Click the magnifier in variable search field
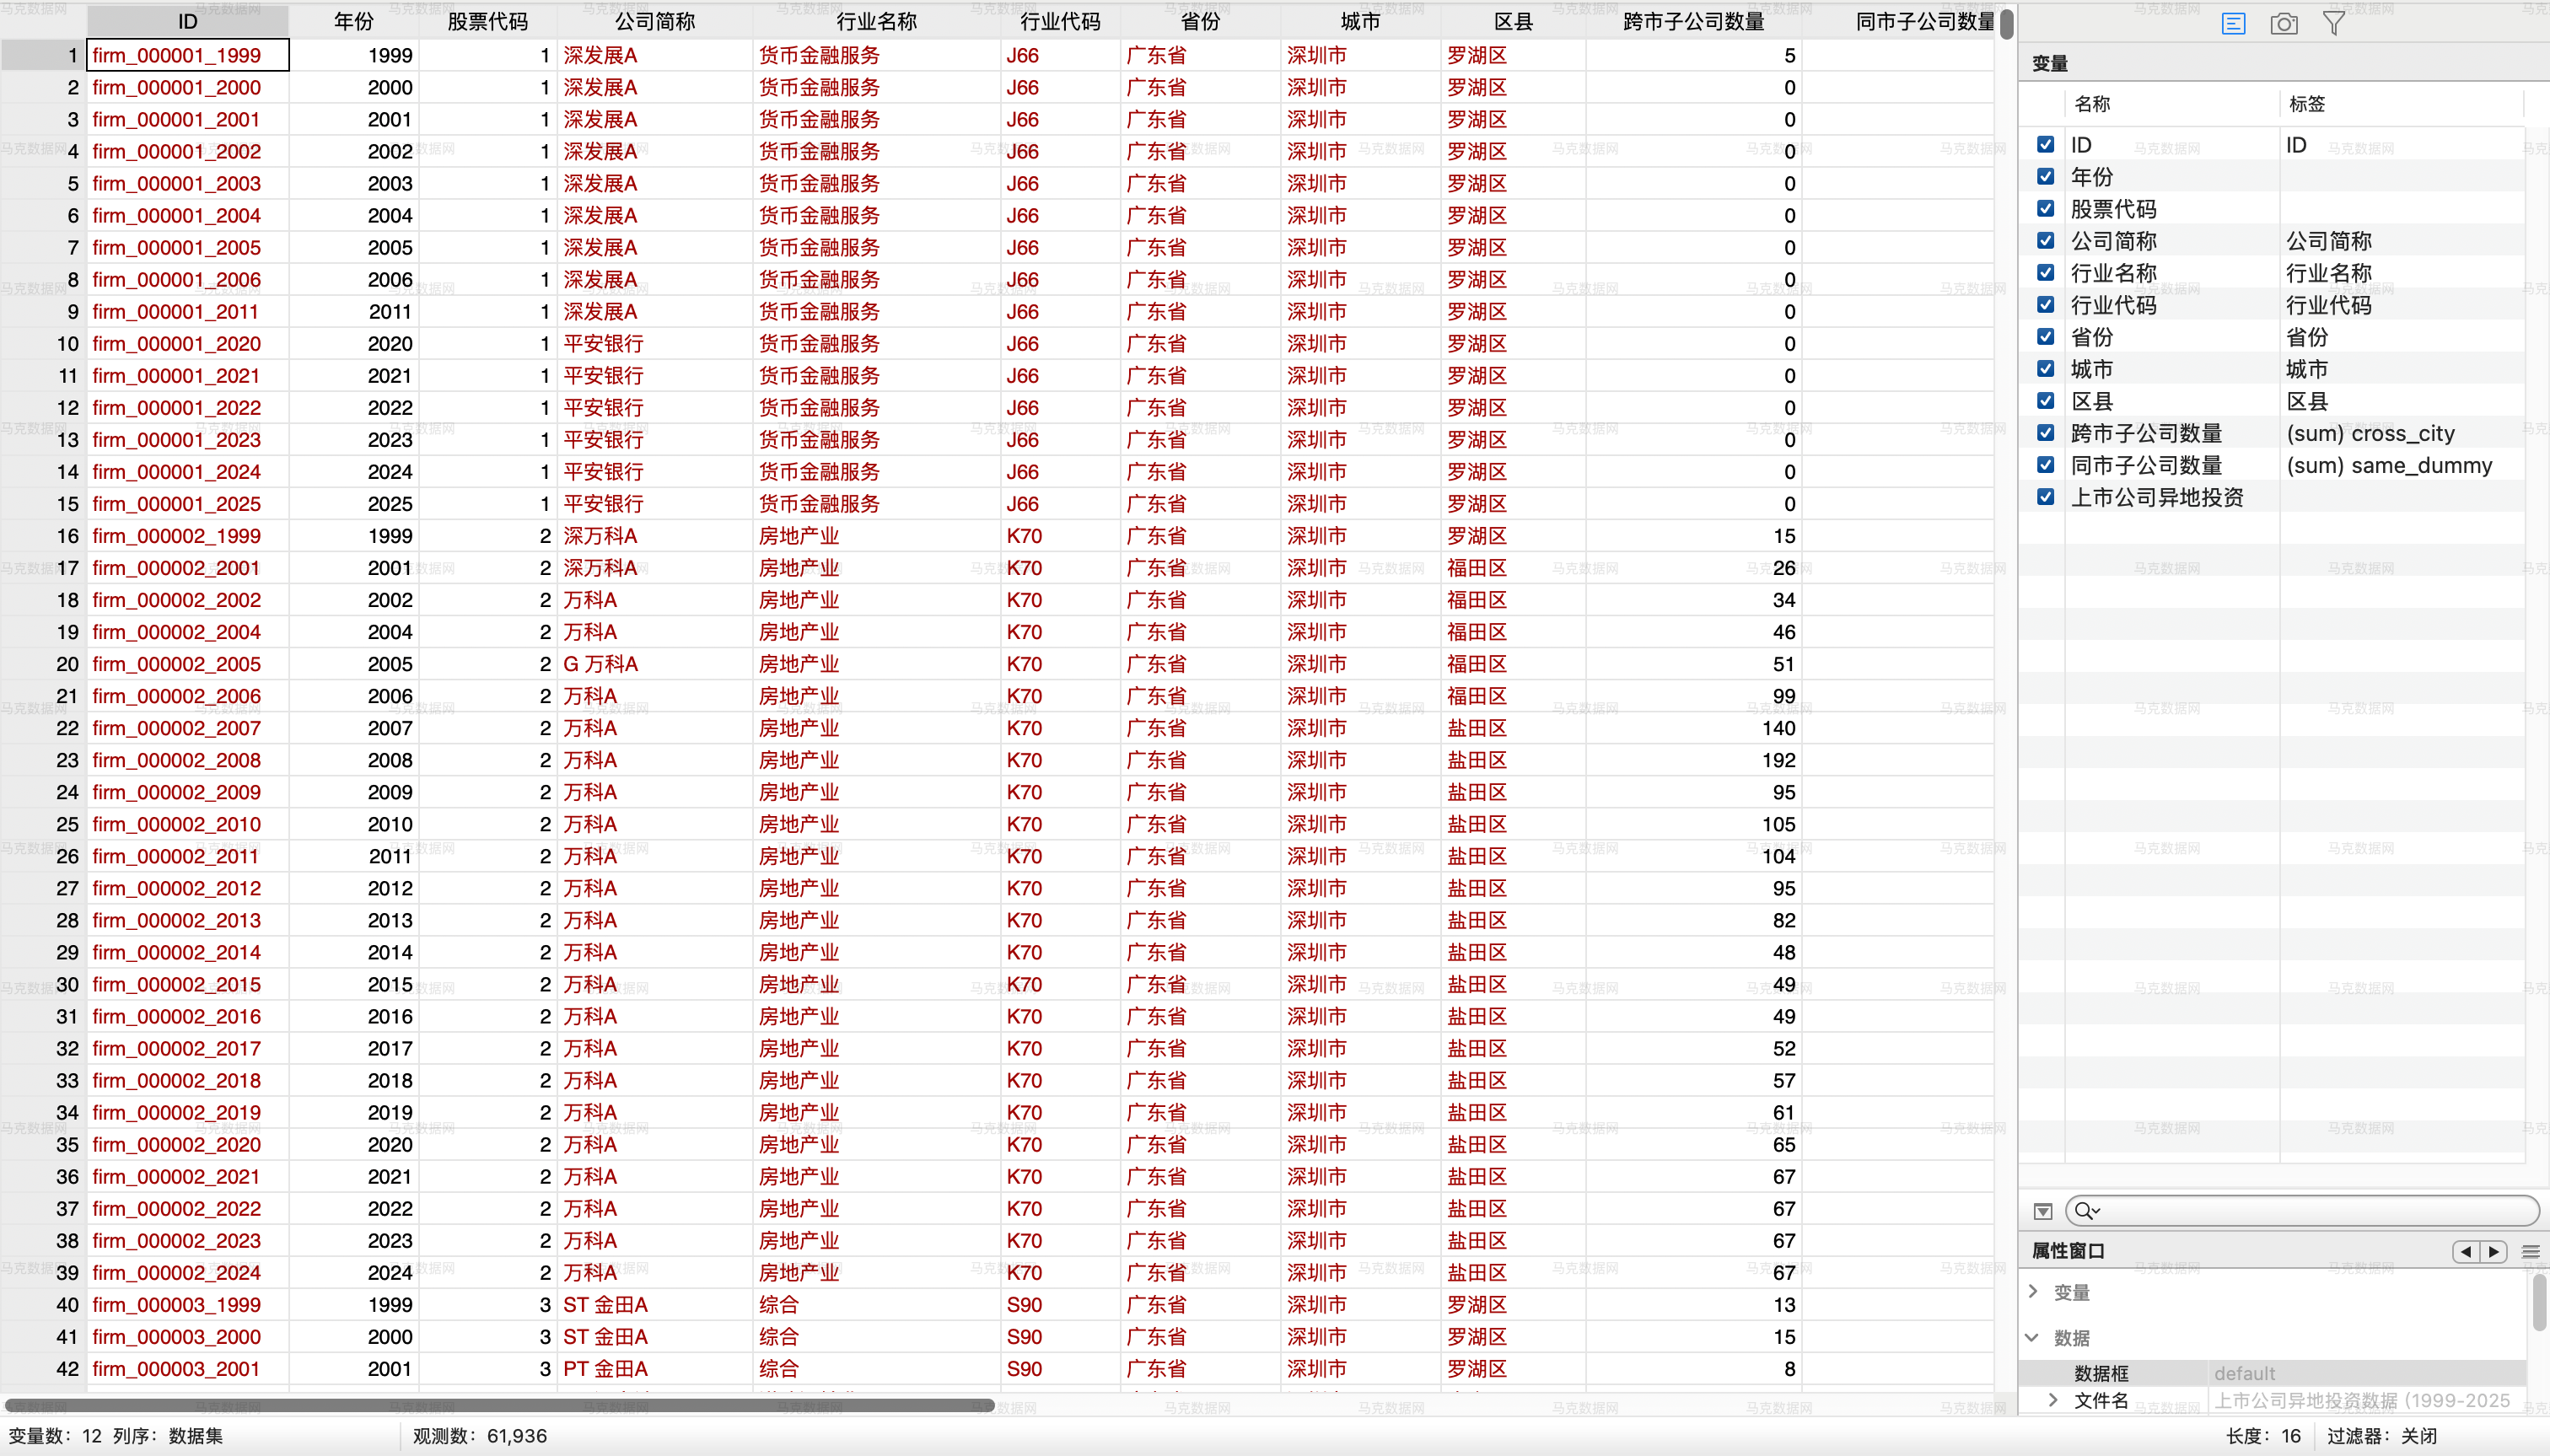 [2085, 1211]
